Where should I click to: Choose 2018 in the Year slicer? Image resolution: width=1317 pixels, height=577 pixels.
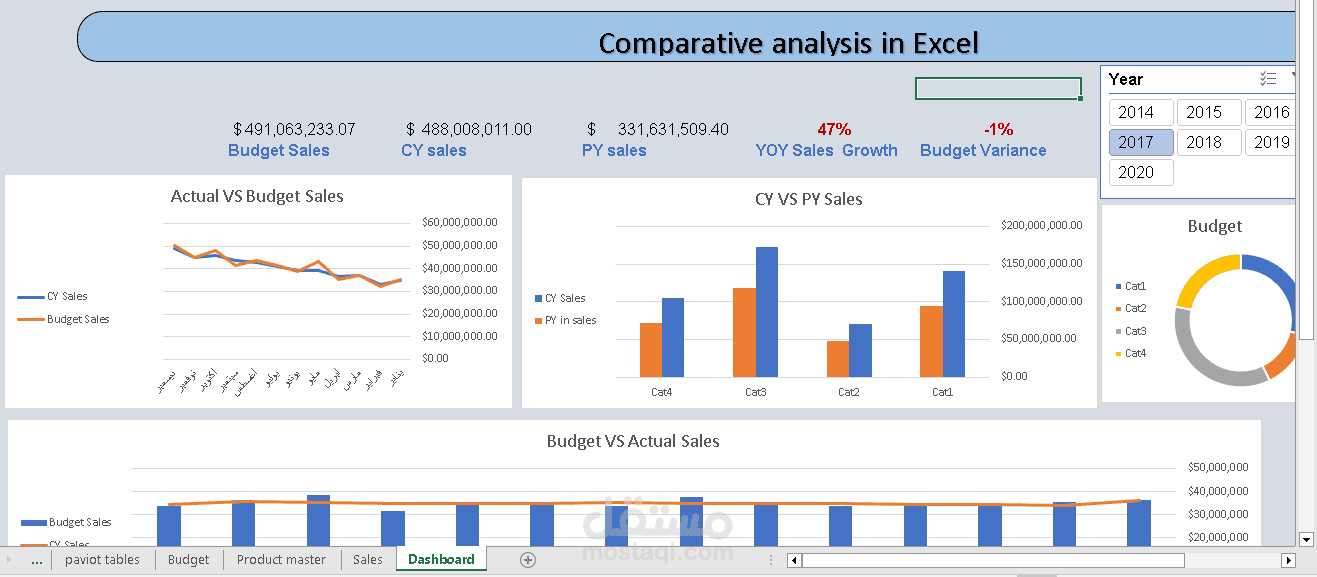1209,142
